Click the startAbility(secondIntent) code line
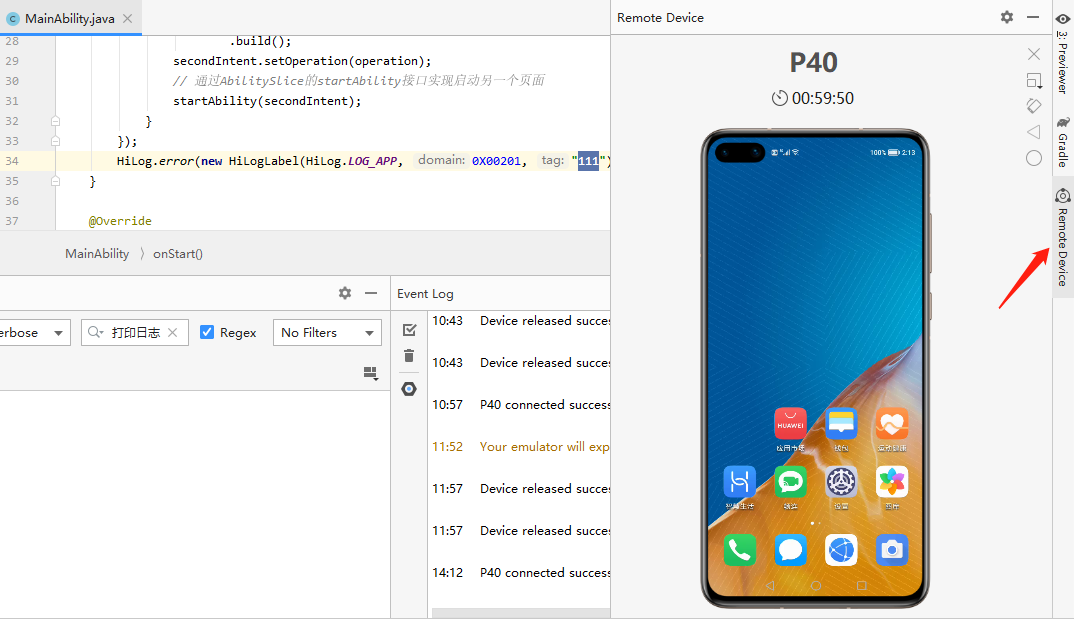The height and width of the screenshot is (619, 1074). [x=266, y=101]
